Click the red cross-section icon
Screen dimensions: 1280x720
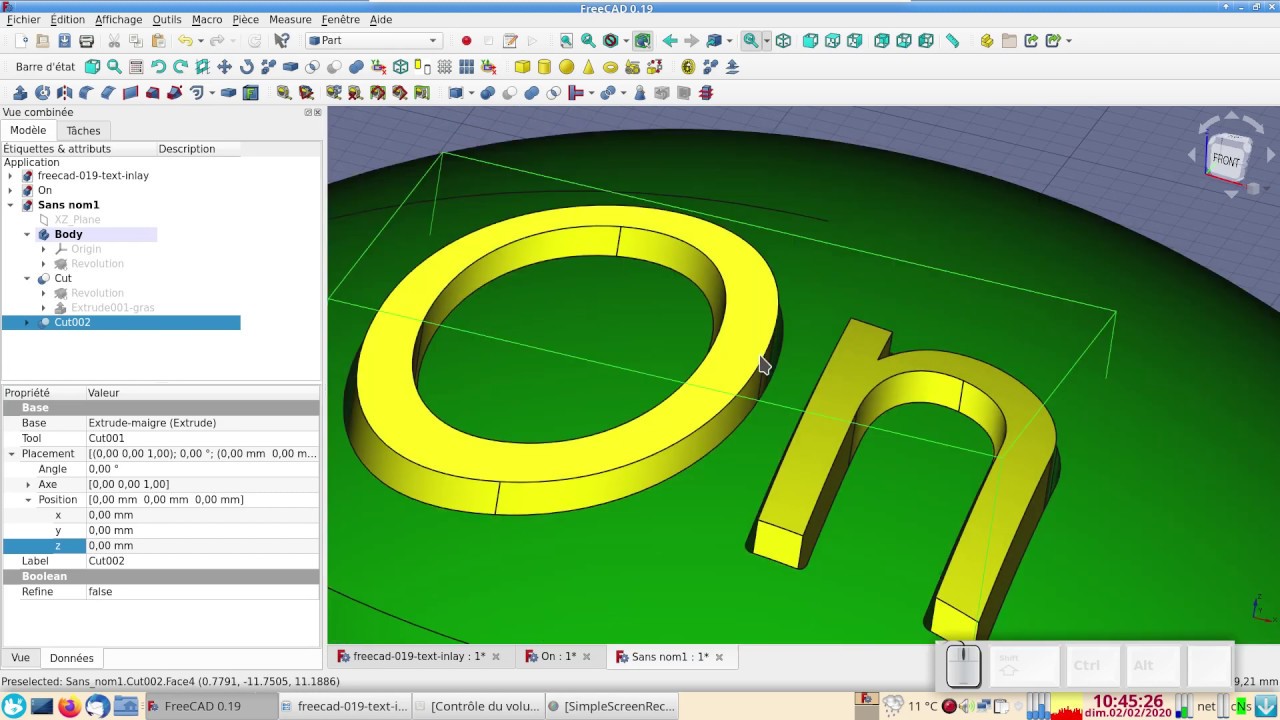(706, 93)
